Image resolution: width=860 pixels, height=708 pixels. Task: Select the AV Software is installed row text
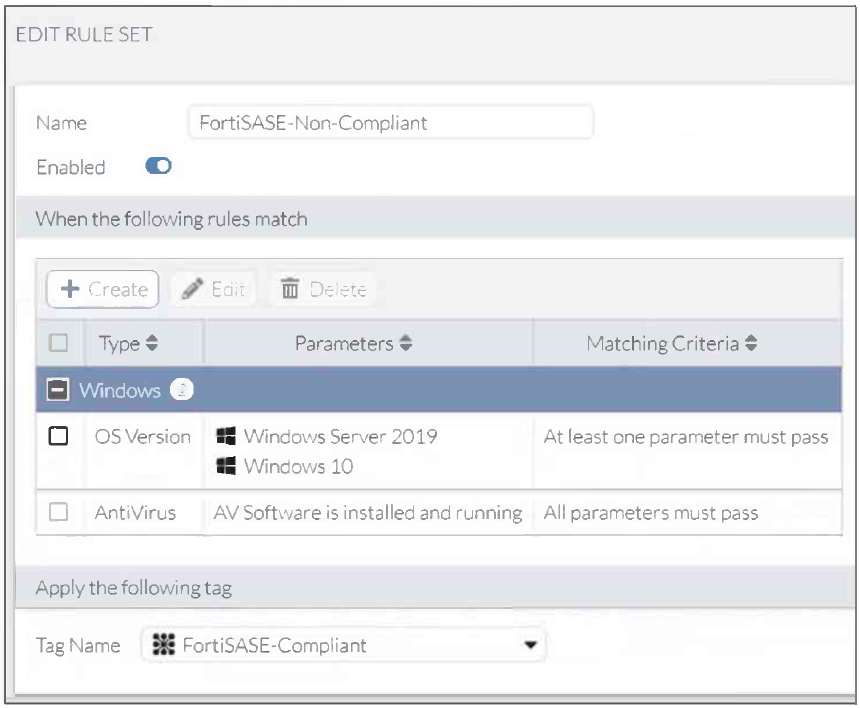368,513
